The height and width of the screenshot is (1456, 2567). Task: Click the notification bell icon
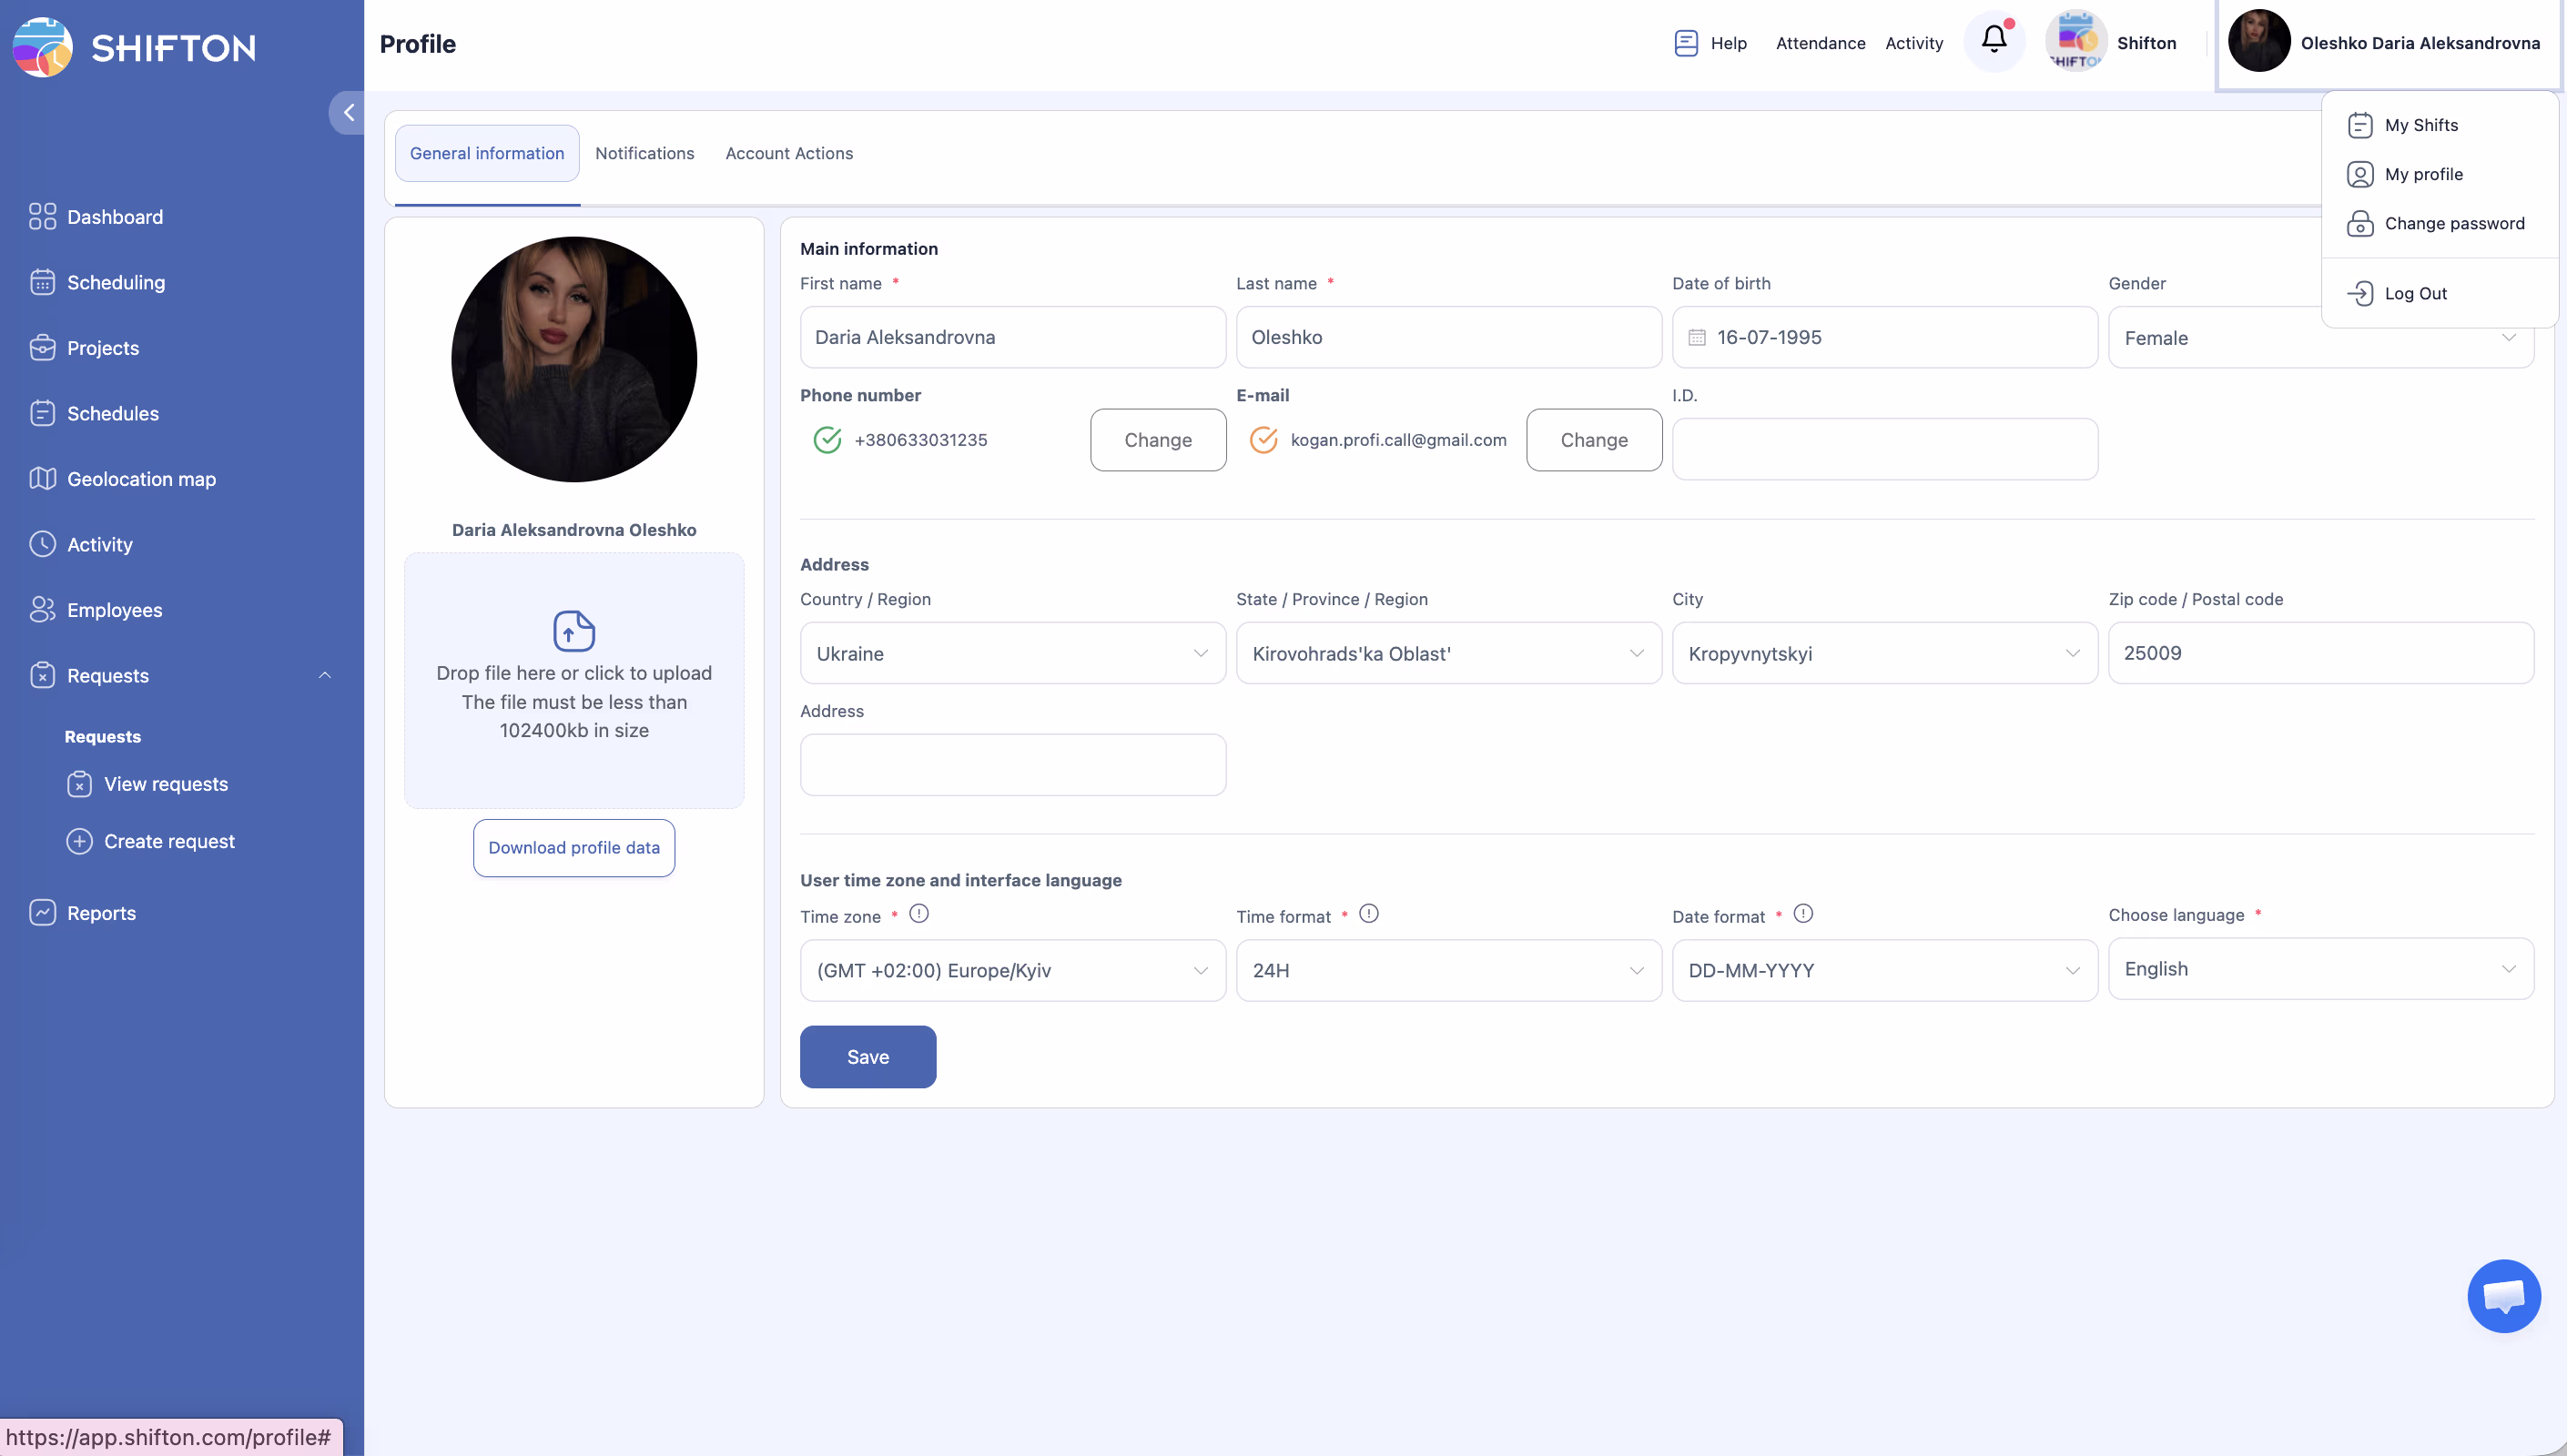[1993, 40]
